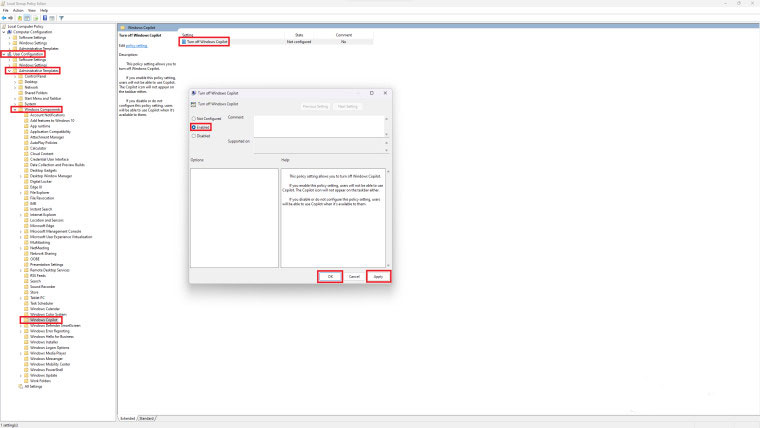Screen dimensions: 760x428
Task: Click the Next Setting button
Action: pos(348,106)
